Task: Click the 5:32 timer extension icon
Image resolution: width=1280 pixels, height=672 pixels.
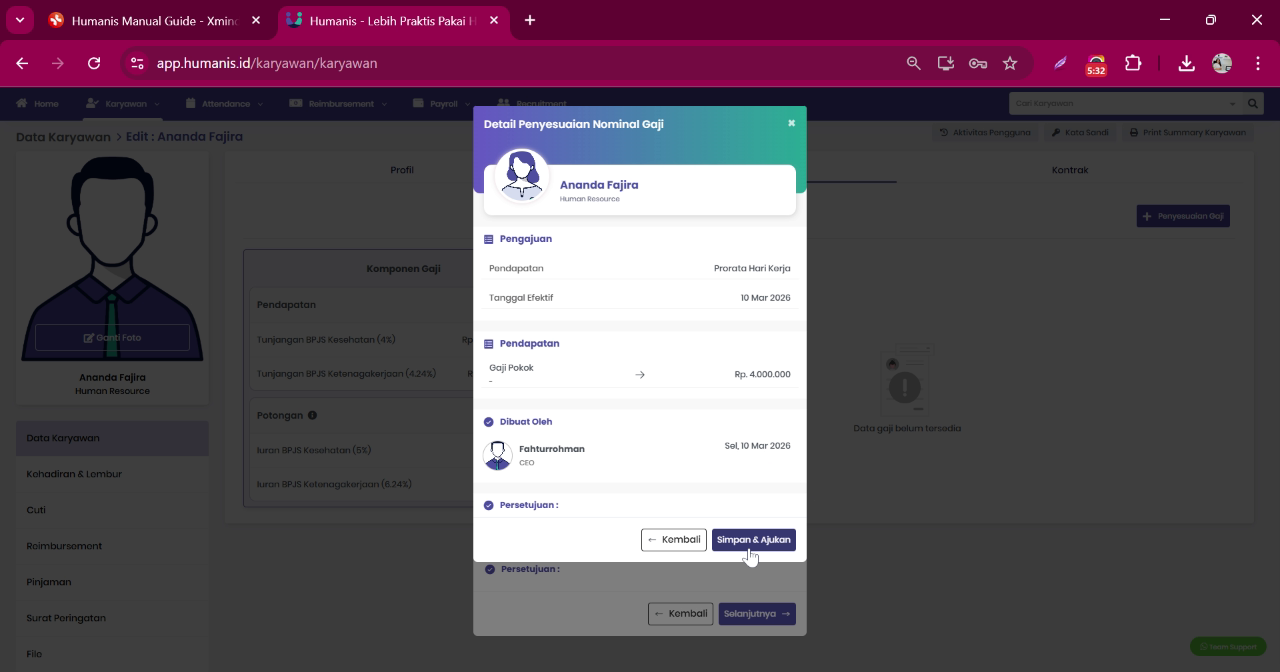Action: [x=1096, y=64]
